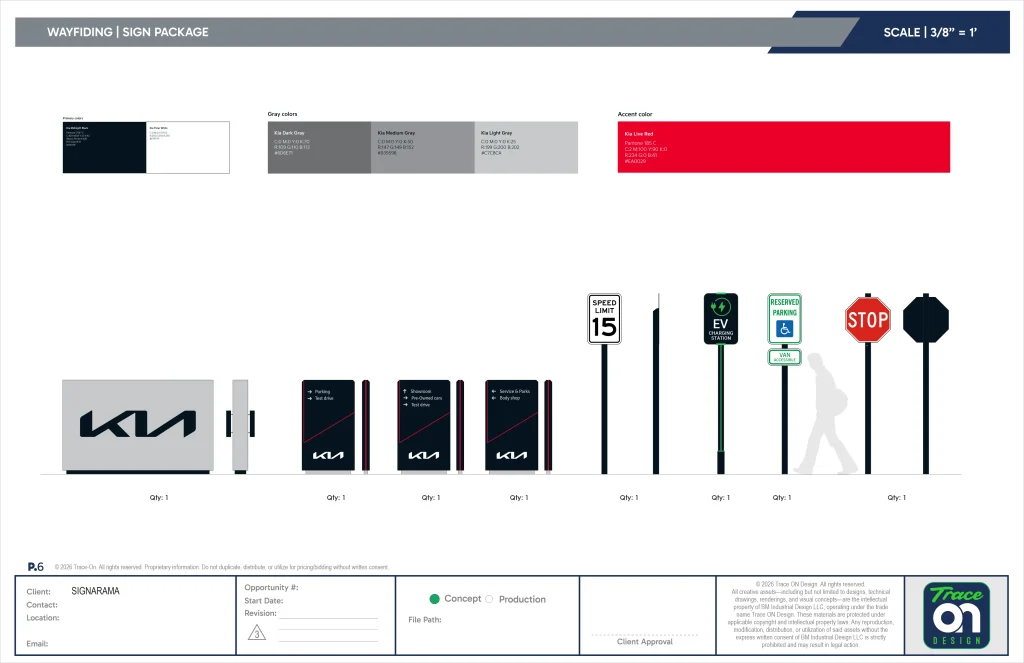Click the proprietary information notice beside P.6
This screenshot has height=663, width=1024.
(221, 567)
